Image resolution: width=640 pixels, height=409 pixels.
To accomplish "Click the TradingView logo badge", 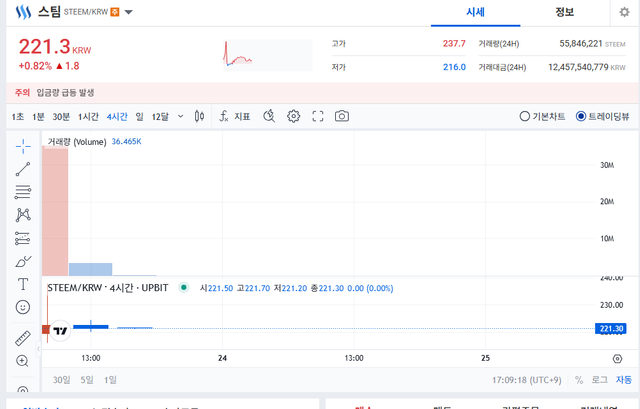I will (x=60, y=331).
